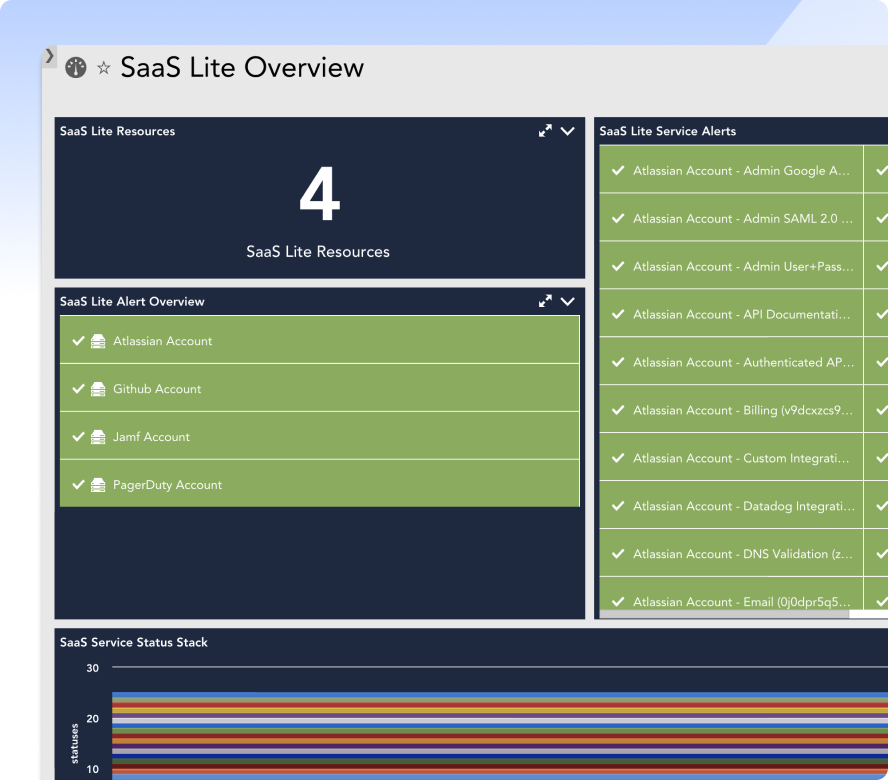The width and height of the screenshot is (888, 780).
Task: Click the server icon beside Github Account
Action: (98, 389)
